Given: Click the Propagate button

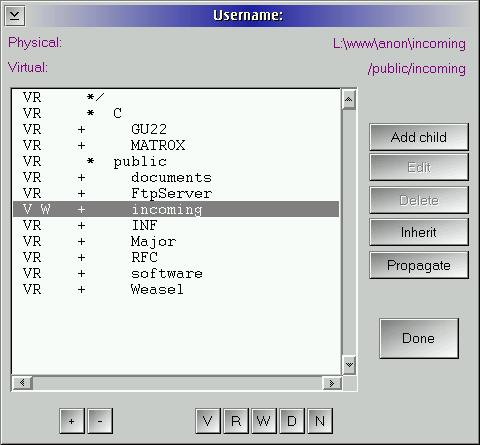Looking at the screenshot, I should 419,265.
